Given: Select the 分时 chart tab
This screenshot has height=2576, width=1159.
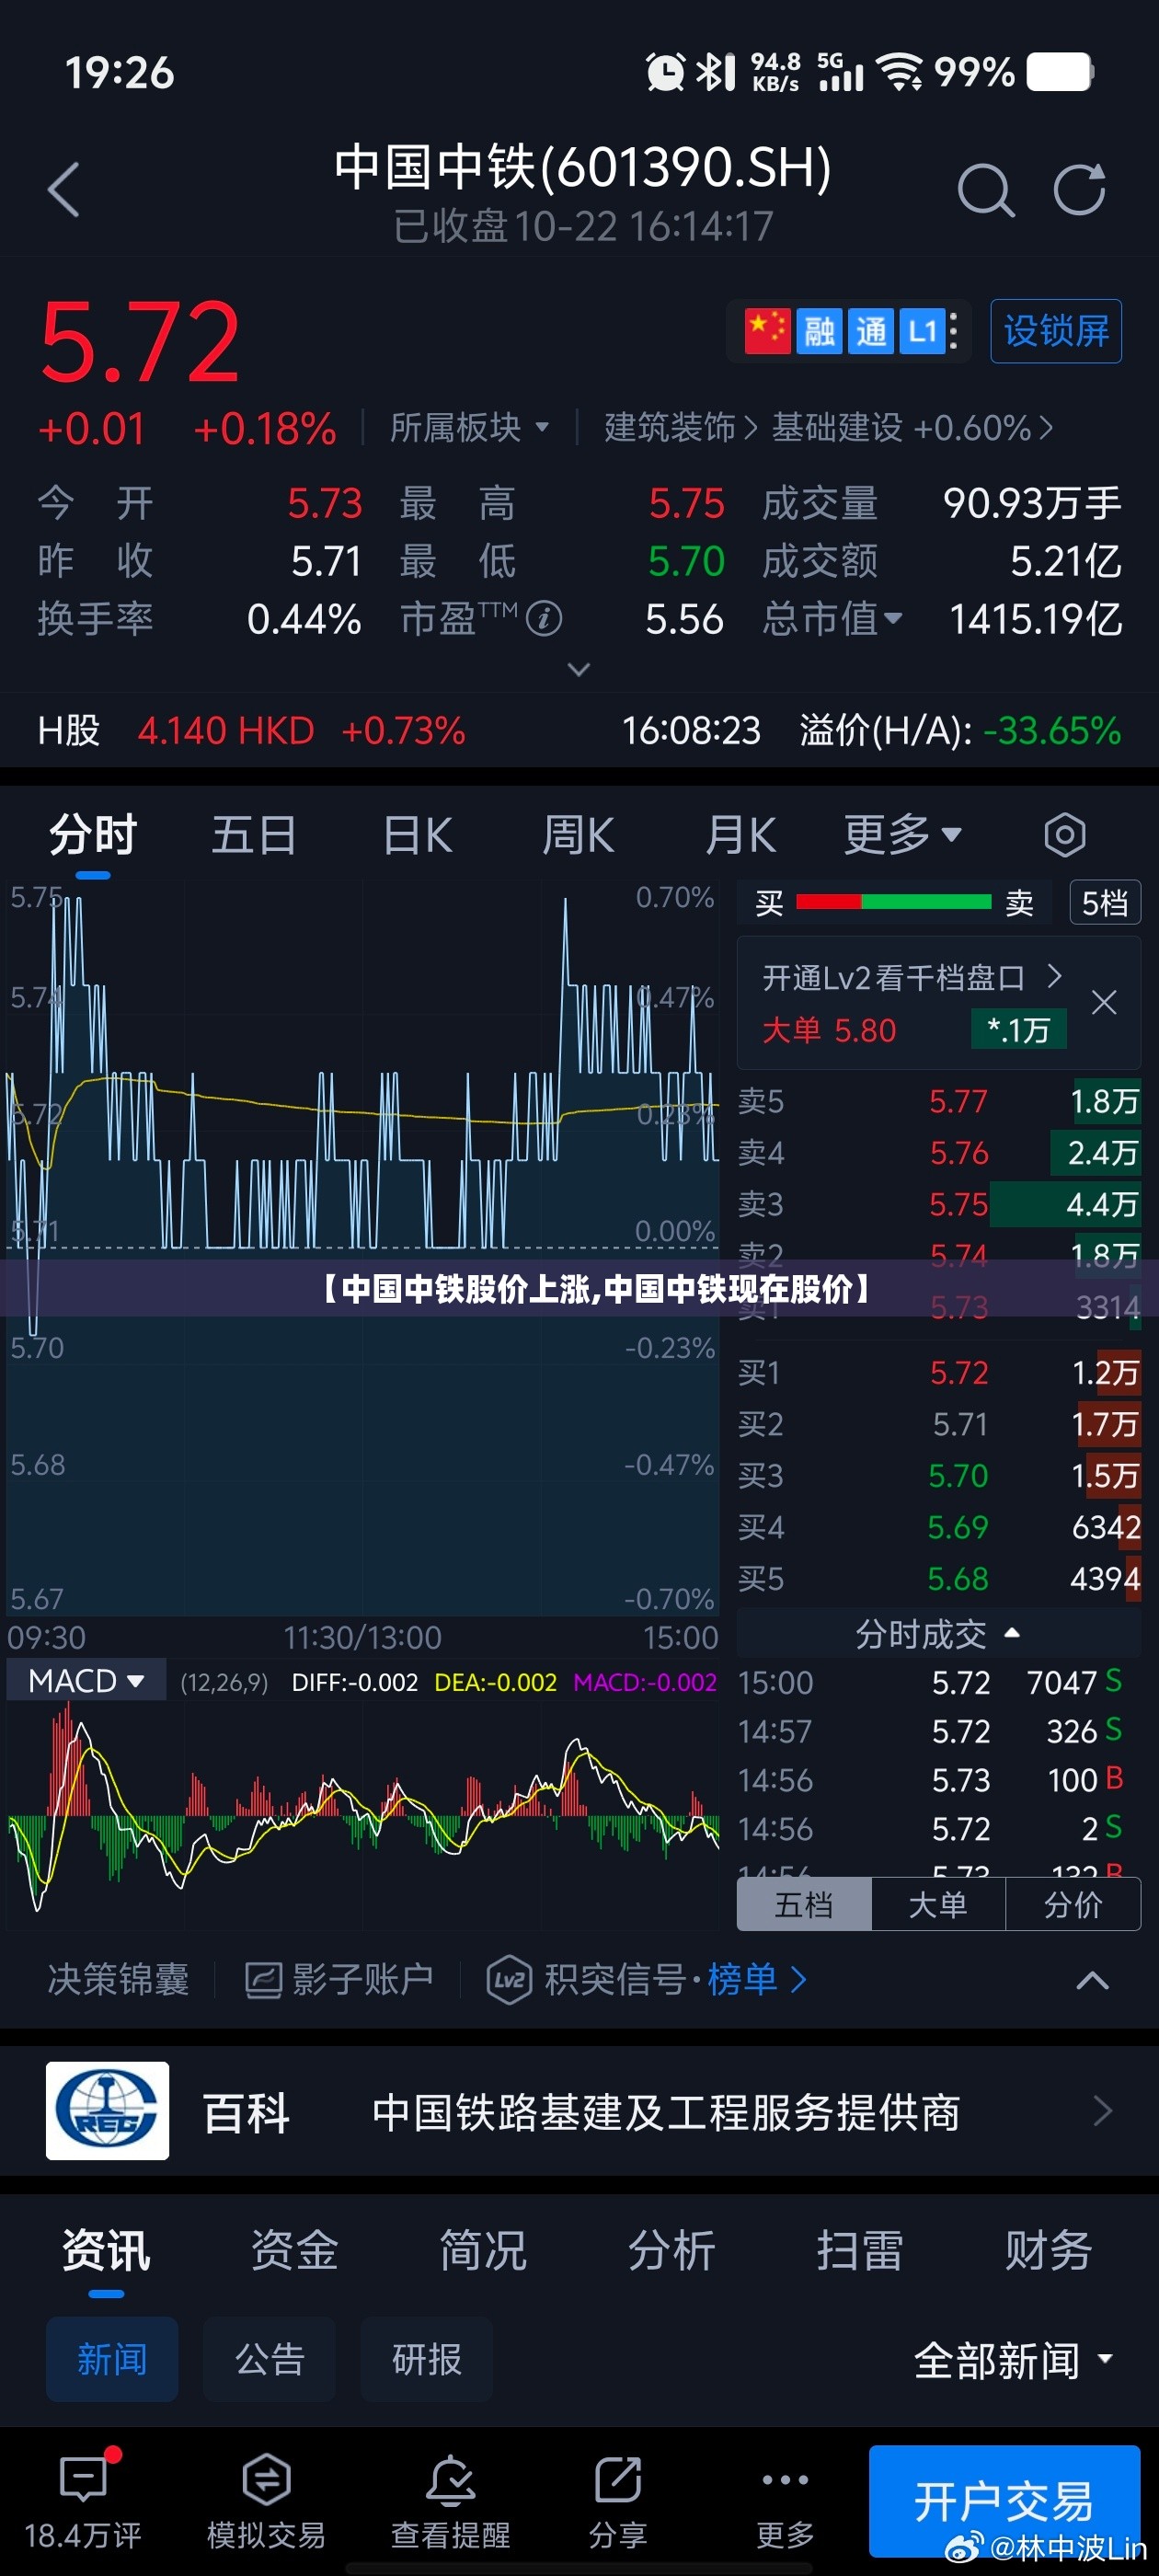Looking at the screenshot, I should [93, 834].
